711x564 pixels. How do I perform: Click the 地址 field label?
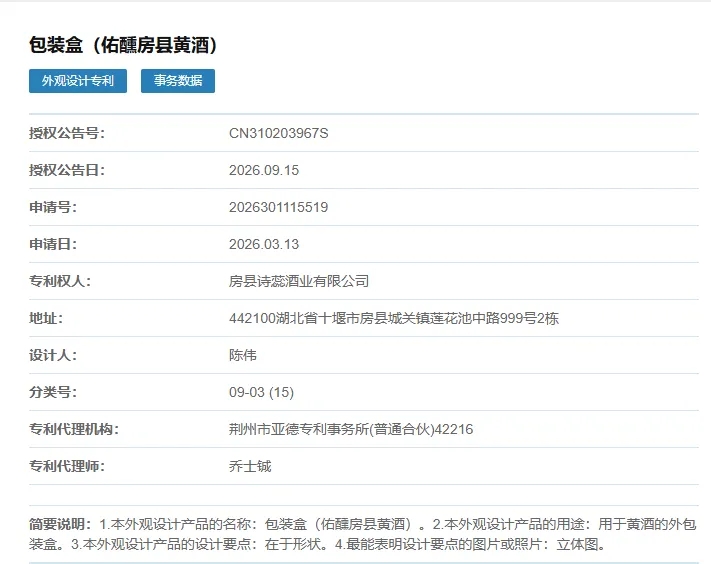point(46,318)
